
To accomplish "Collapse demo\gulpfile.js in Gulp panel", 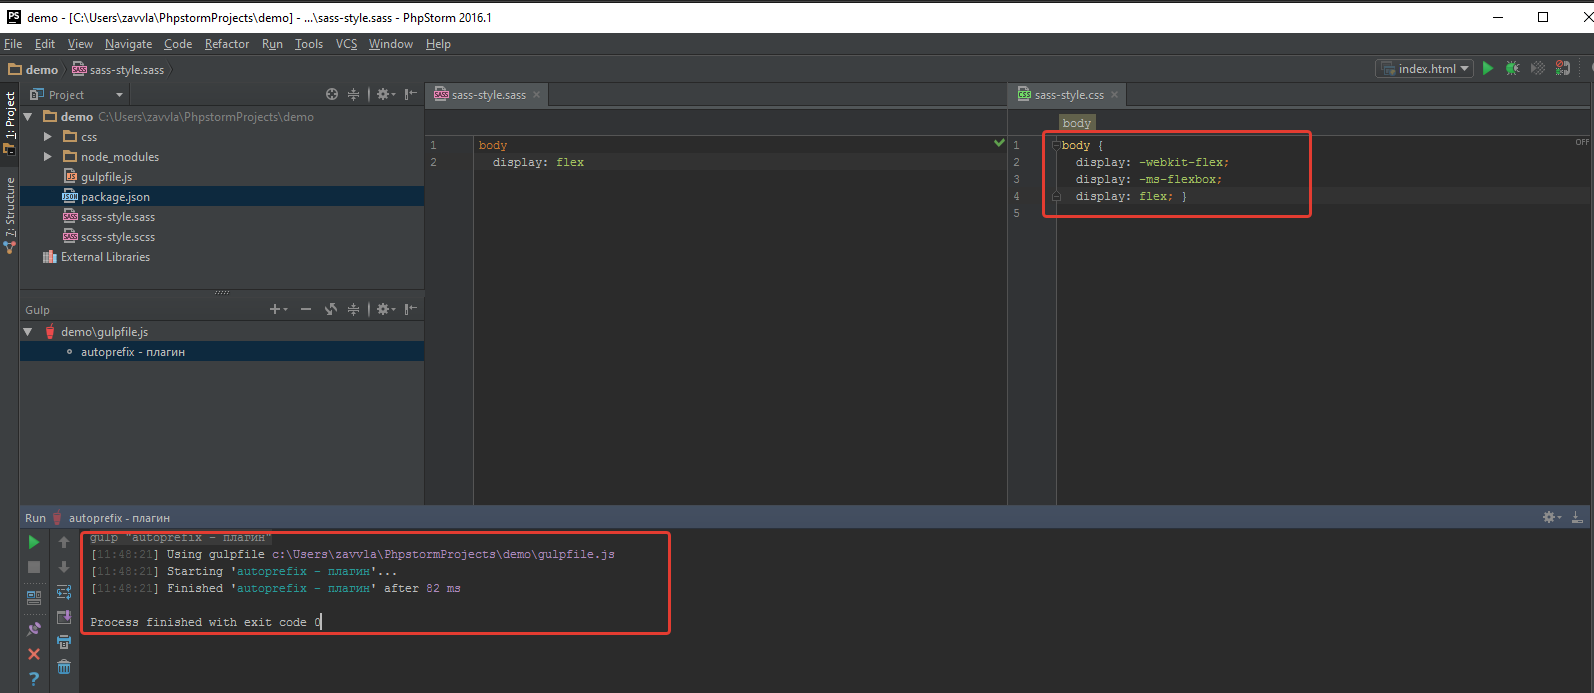I will pos(28,332).
